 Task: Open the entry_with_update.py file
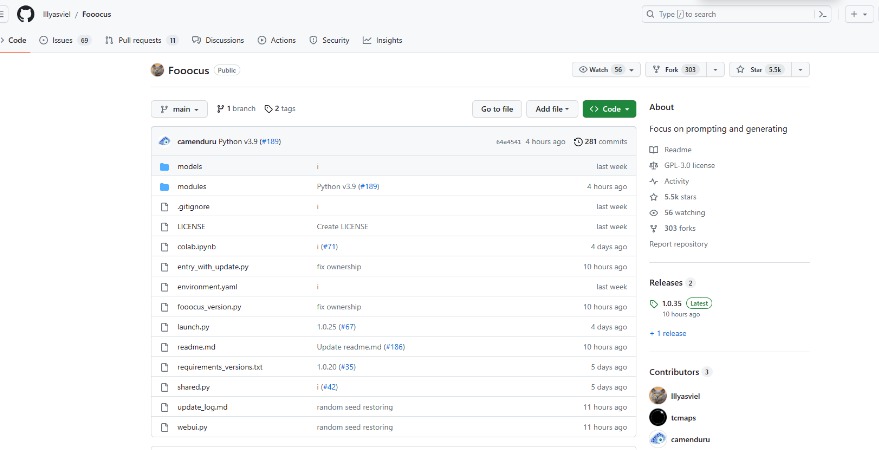tap(213, 267)
